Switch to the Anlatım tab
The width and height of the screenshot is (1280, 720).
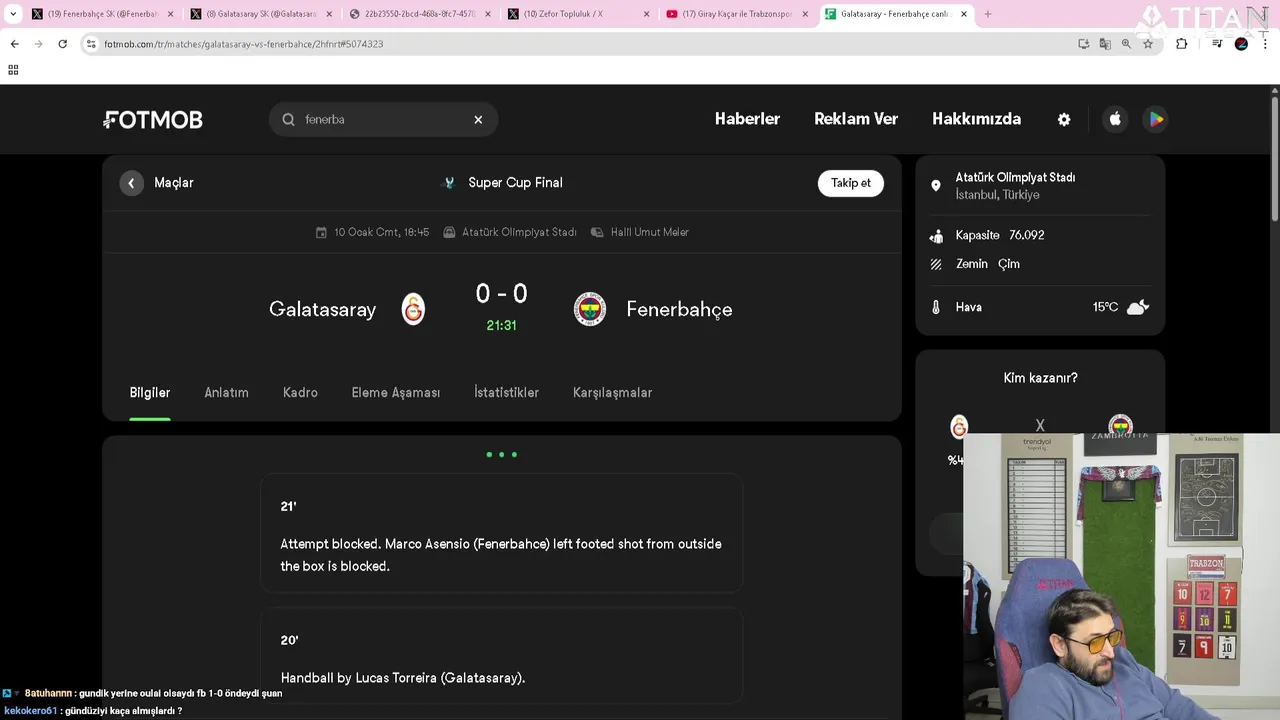[226, 393]
